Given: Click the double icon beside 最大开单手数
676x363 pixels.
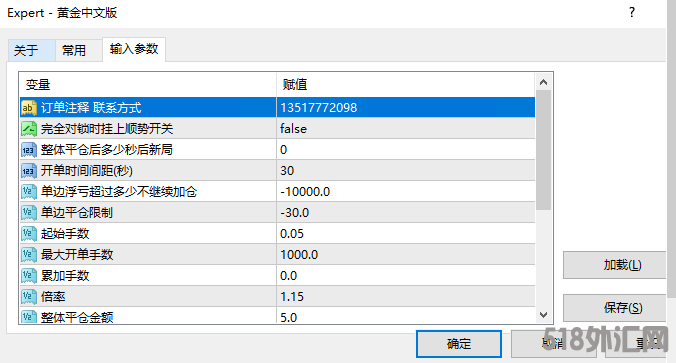Looking at the screenshot, I should 28,255.
